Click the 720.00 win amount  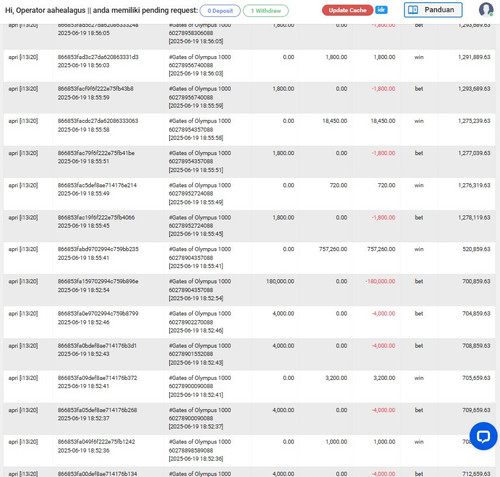338,185
